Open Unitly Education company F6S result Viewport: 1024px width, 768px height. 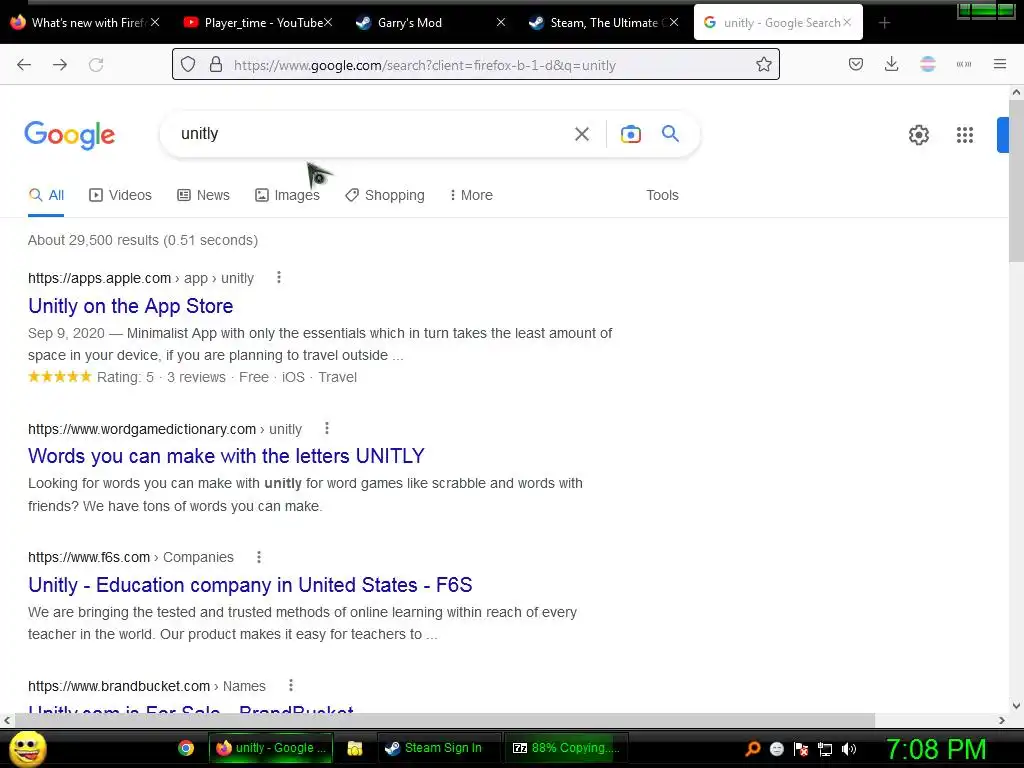tap(250, 585)
